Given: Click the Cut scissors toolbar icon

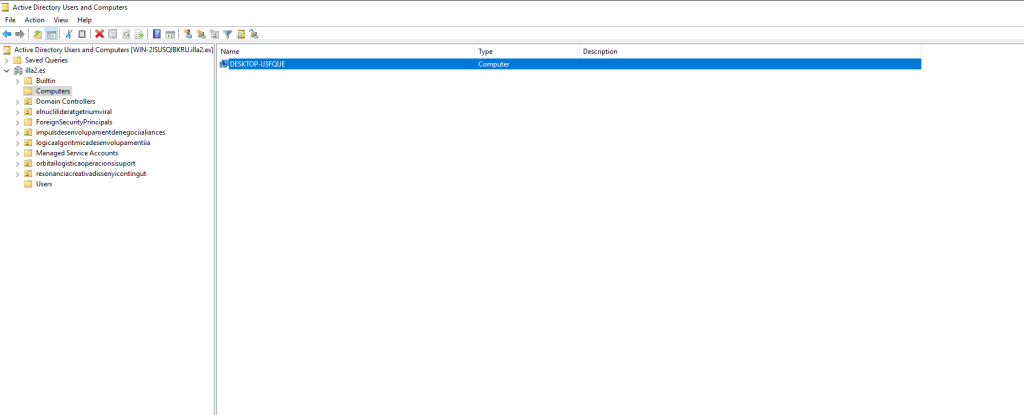Looking at the screenshot, I should click(68, 34).
